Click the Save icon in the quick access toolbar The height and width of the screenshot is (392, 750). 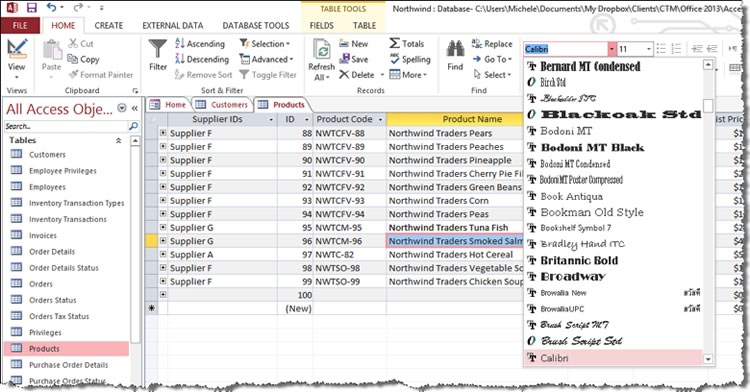coord(32,8)
